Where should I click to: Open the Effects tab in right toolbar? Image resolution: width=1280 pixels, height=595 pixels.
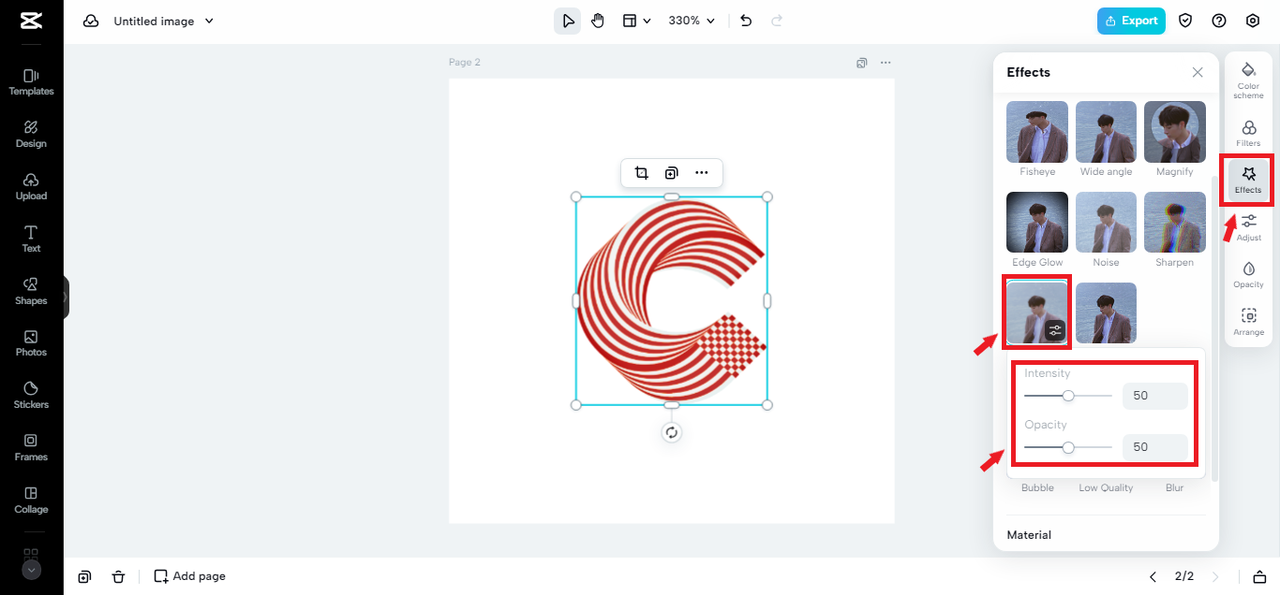[x=1248, y=180]
